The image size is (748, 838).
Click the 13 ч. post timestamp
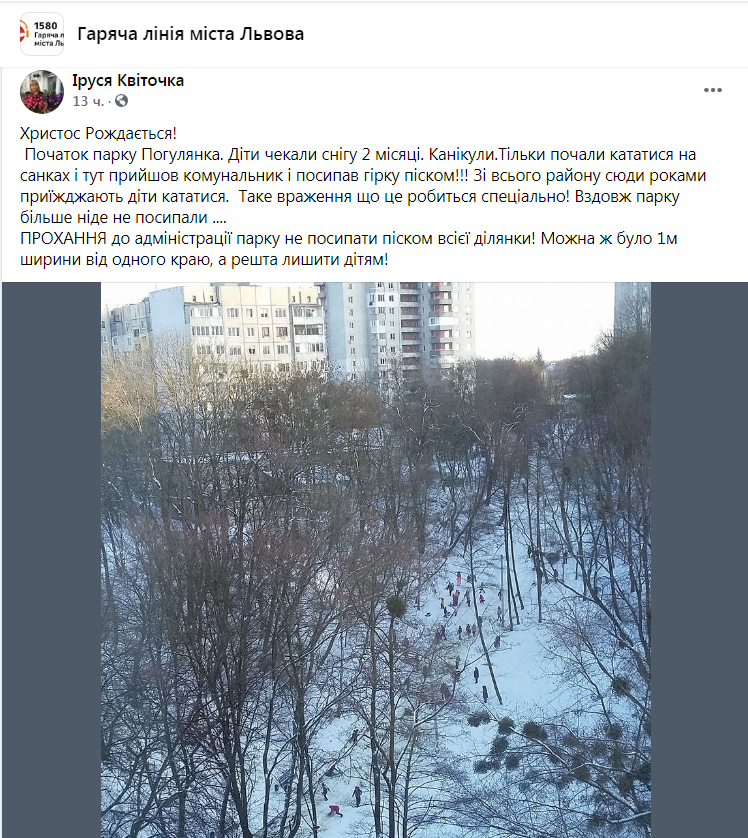(x=89, y=101)
